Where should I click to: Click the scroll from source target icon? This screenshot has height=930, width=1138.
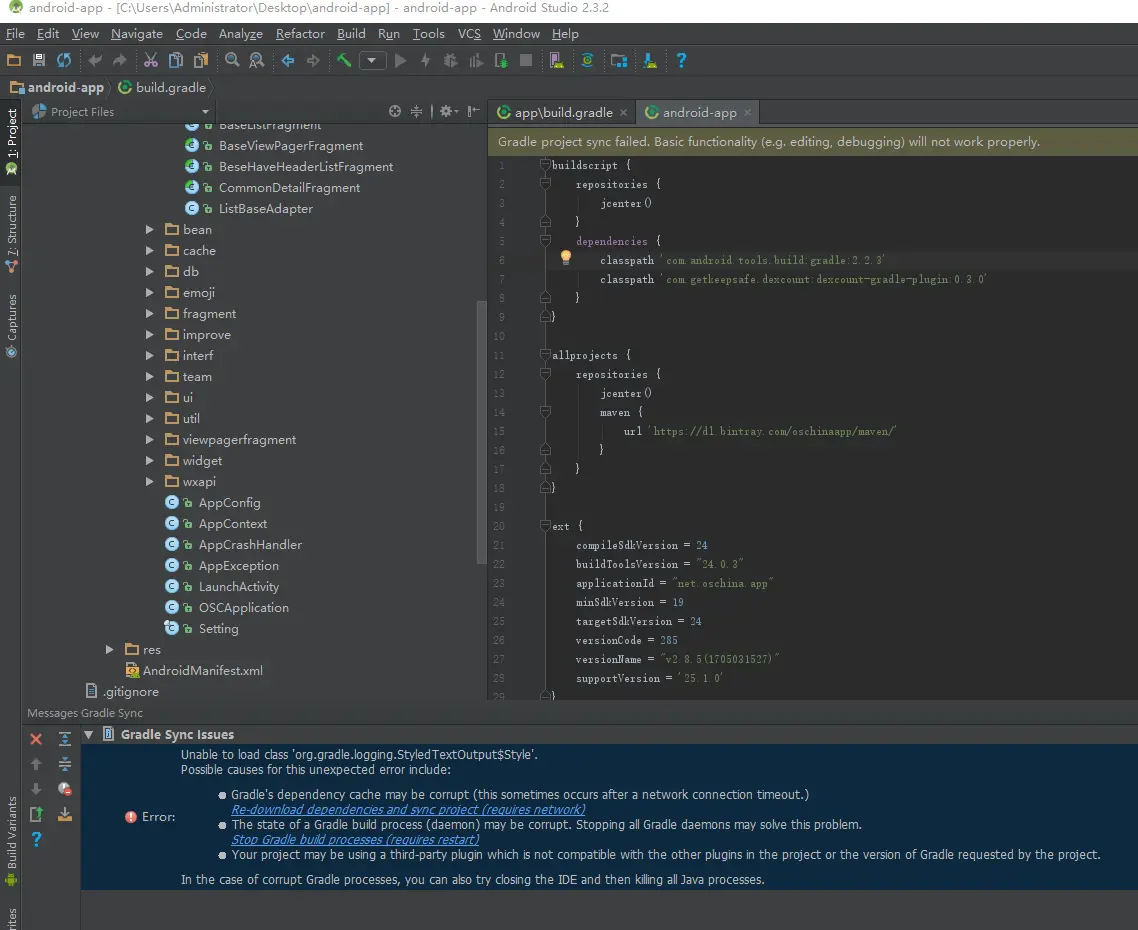395,112
